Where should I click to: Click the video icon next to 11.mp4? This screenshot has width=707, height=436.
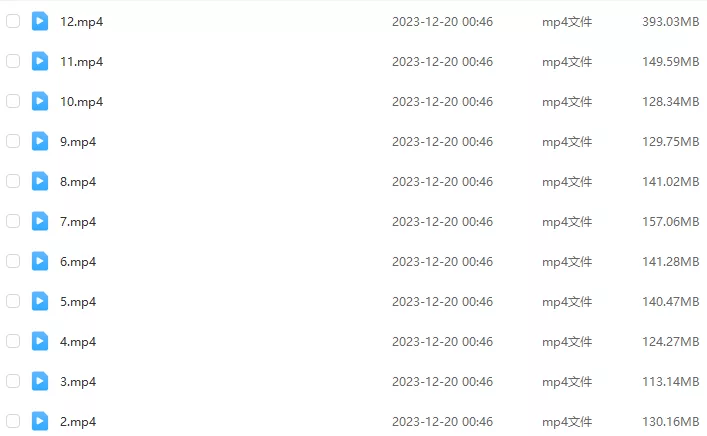coord(40,61)
